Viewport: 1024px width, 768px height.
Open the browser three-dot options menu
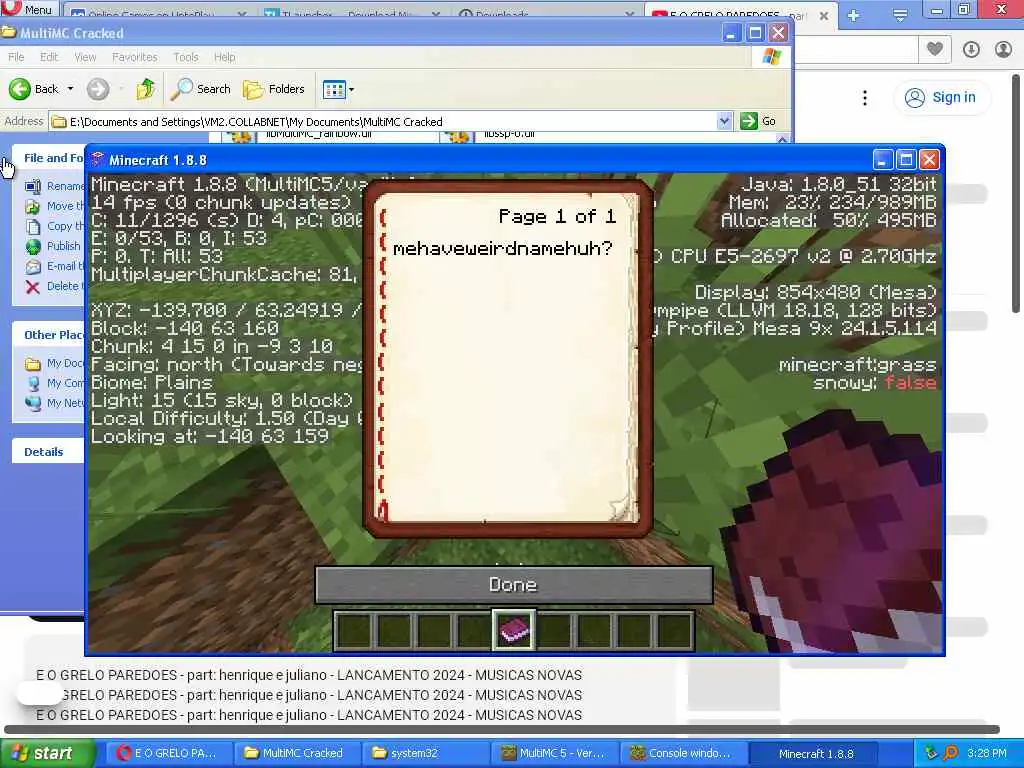point(865,98)
